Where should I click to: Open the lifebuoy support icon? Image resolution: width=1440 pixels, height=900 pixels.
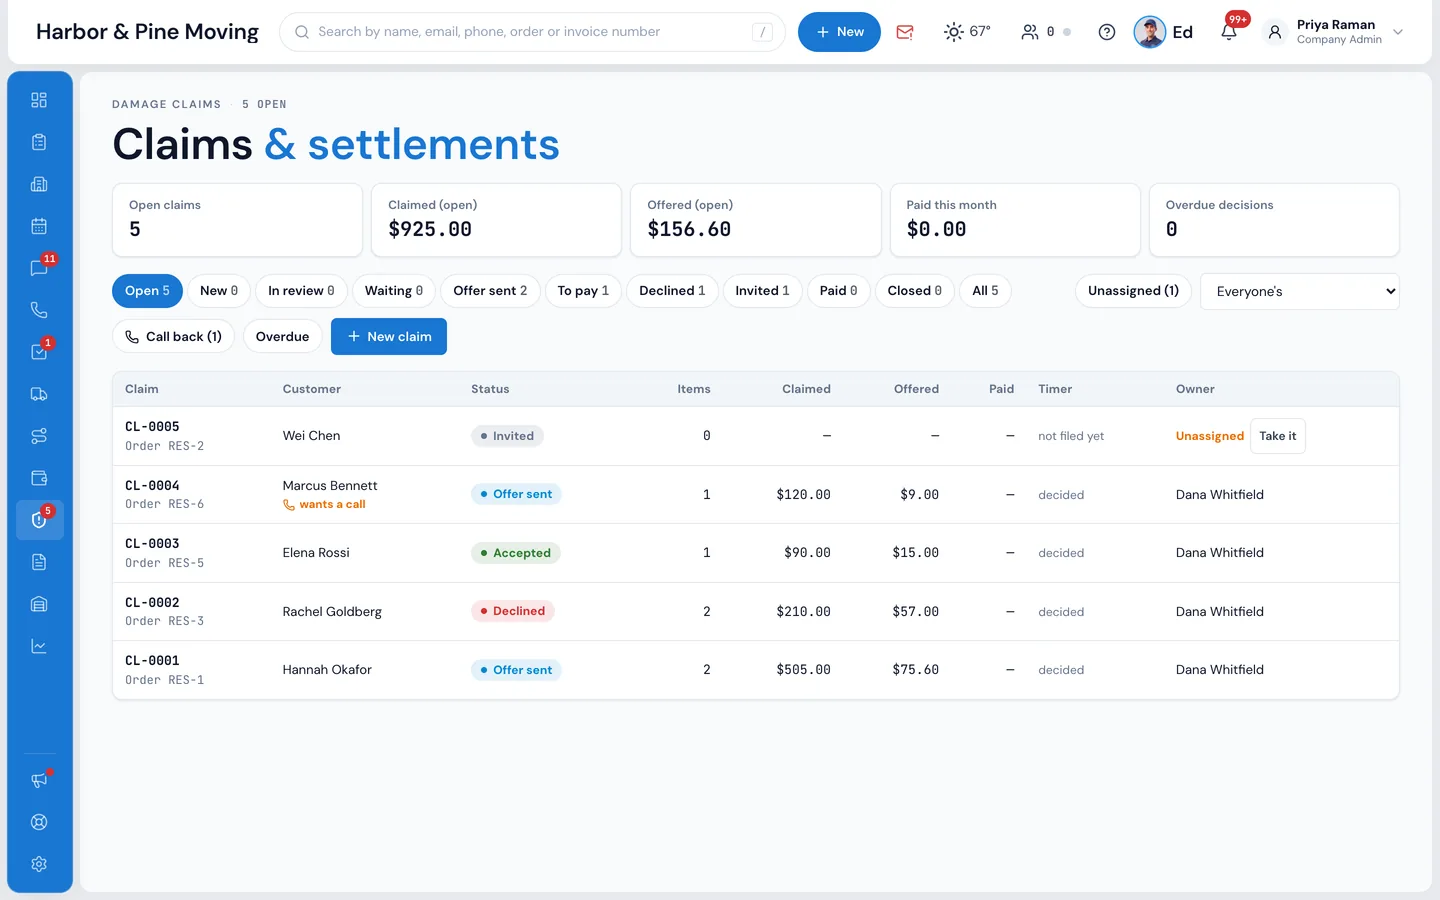[39, 822]
